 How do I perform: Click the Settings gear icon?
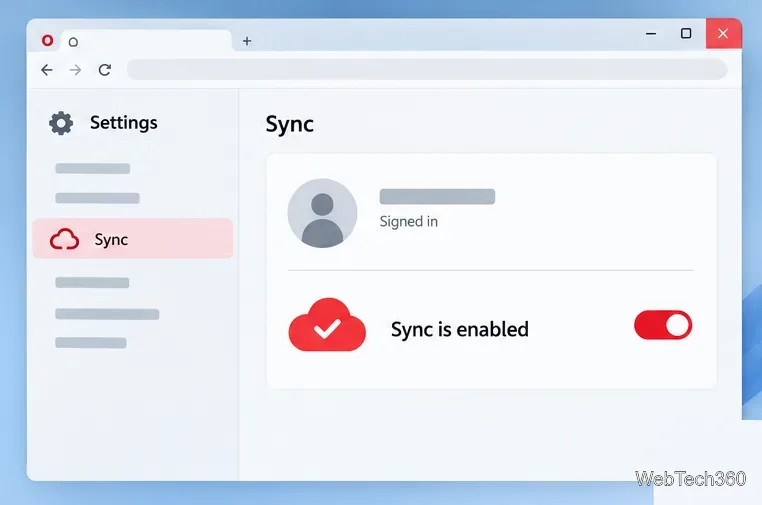click(x=61, y=123)
